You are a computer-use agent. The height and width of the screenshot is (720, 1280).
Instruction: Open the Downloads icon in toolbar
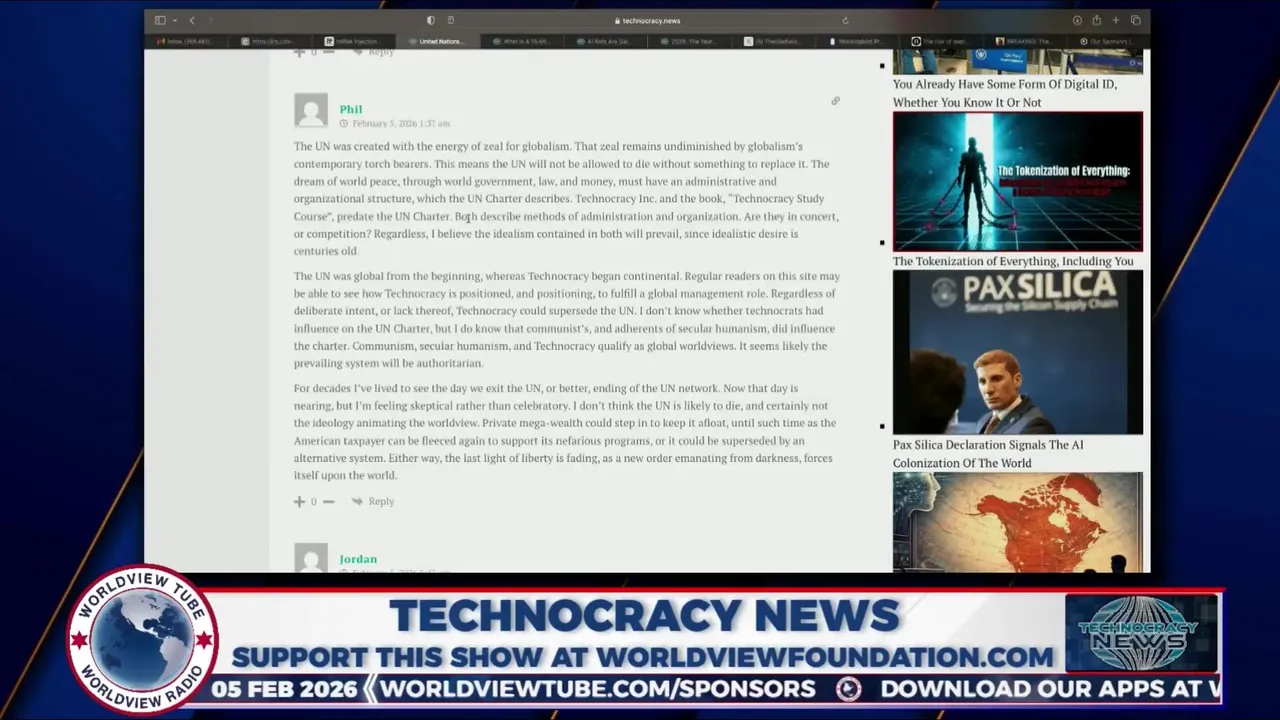click(x=1077, y=20)
